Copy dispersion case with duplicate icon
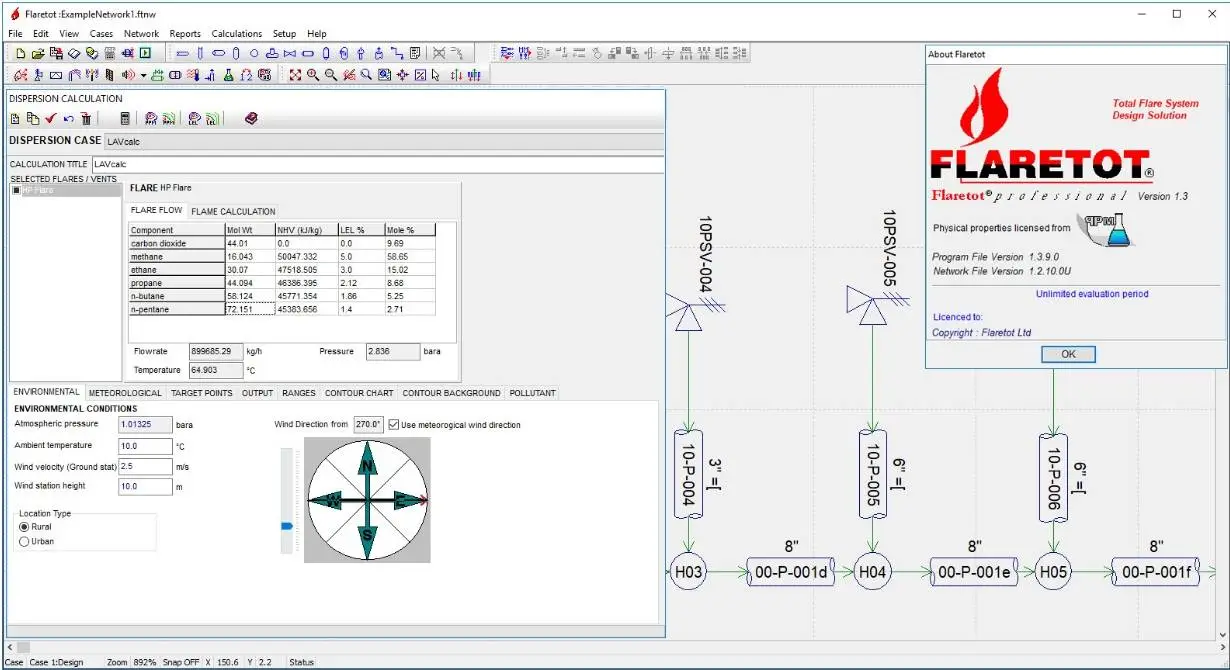The height and width of the screenshot is (670, 1230). tap(32, 119)
